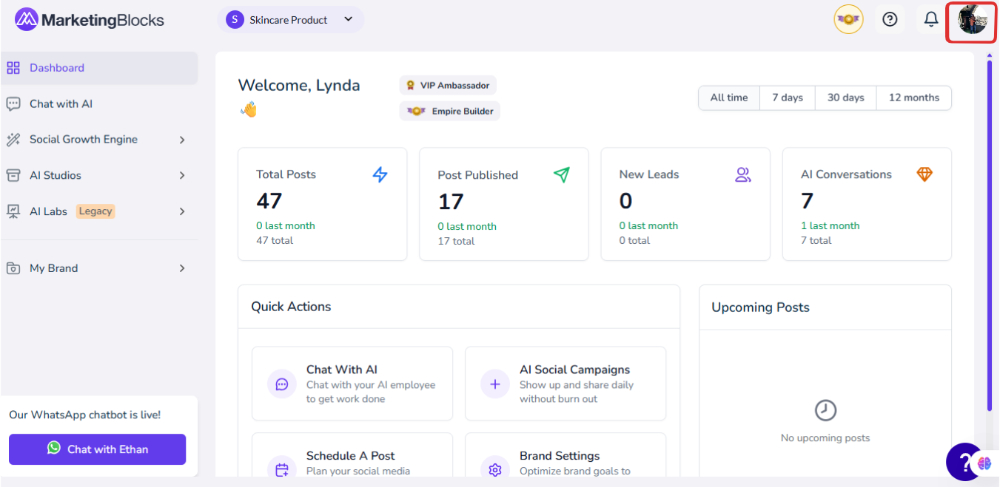
Task: Click the AI Conversations diamond icon
Action: pyautogui.click(x=924, y=175)
